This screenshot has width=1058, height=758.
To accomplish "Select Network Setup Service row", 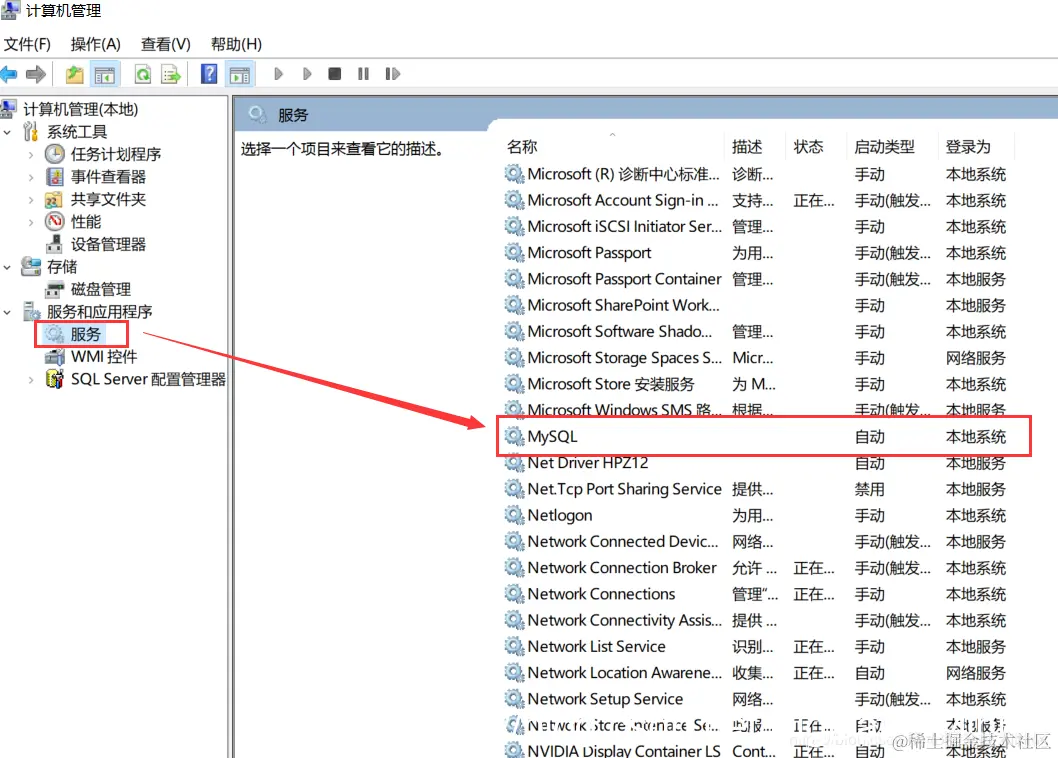I will point(756,699).
